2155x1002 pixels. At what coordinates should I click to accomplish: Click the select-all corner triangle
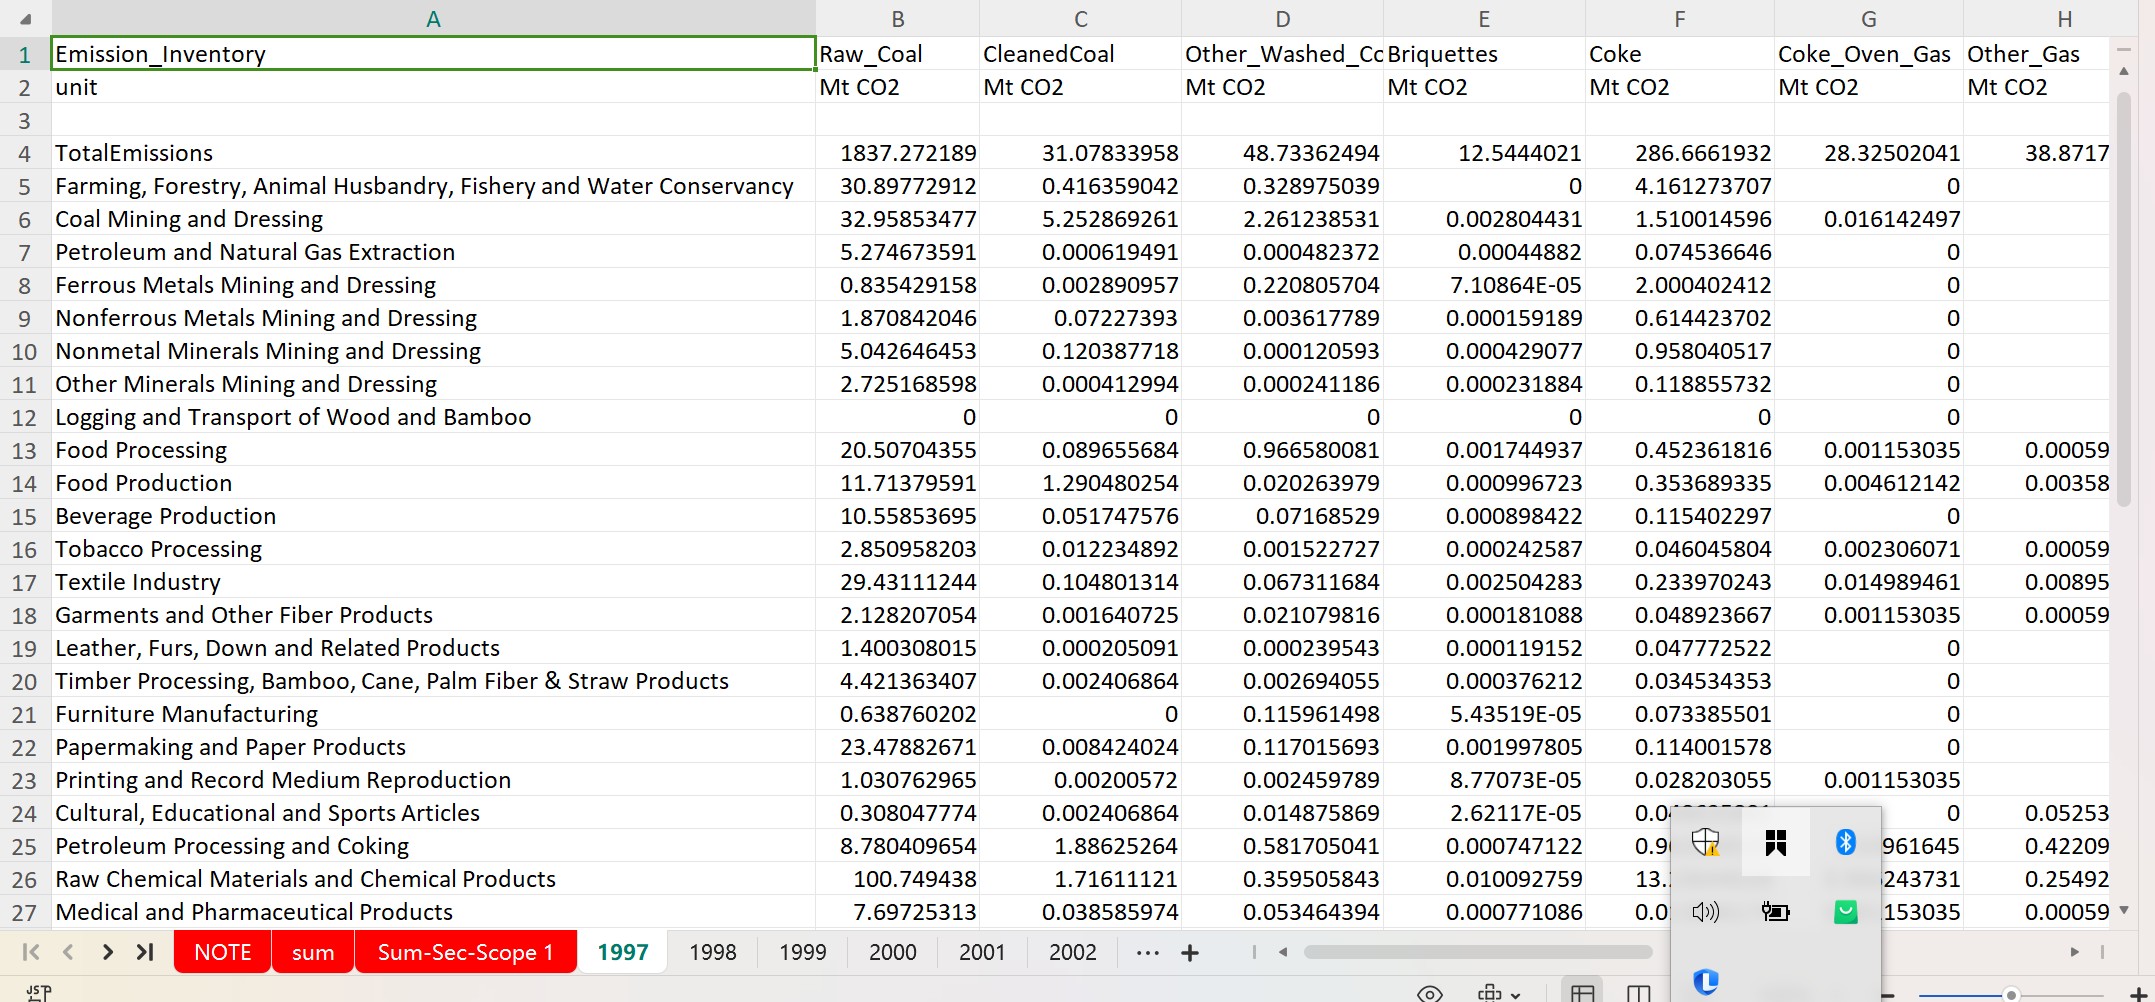25,19
